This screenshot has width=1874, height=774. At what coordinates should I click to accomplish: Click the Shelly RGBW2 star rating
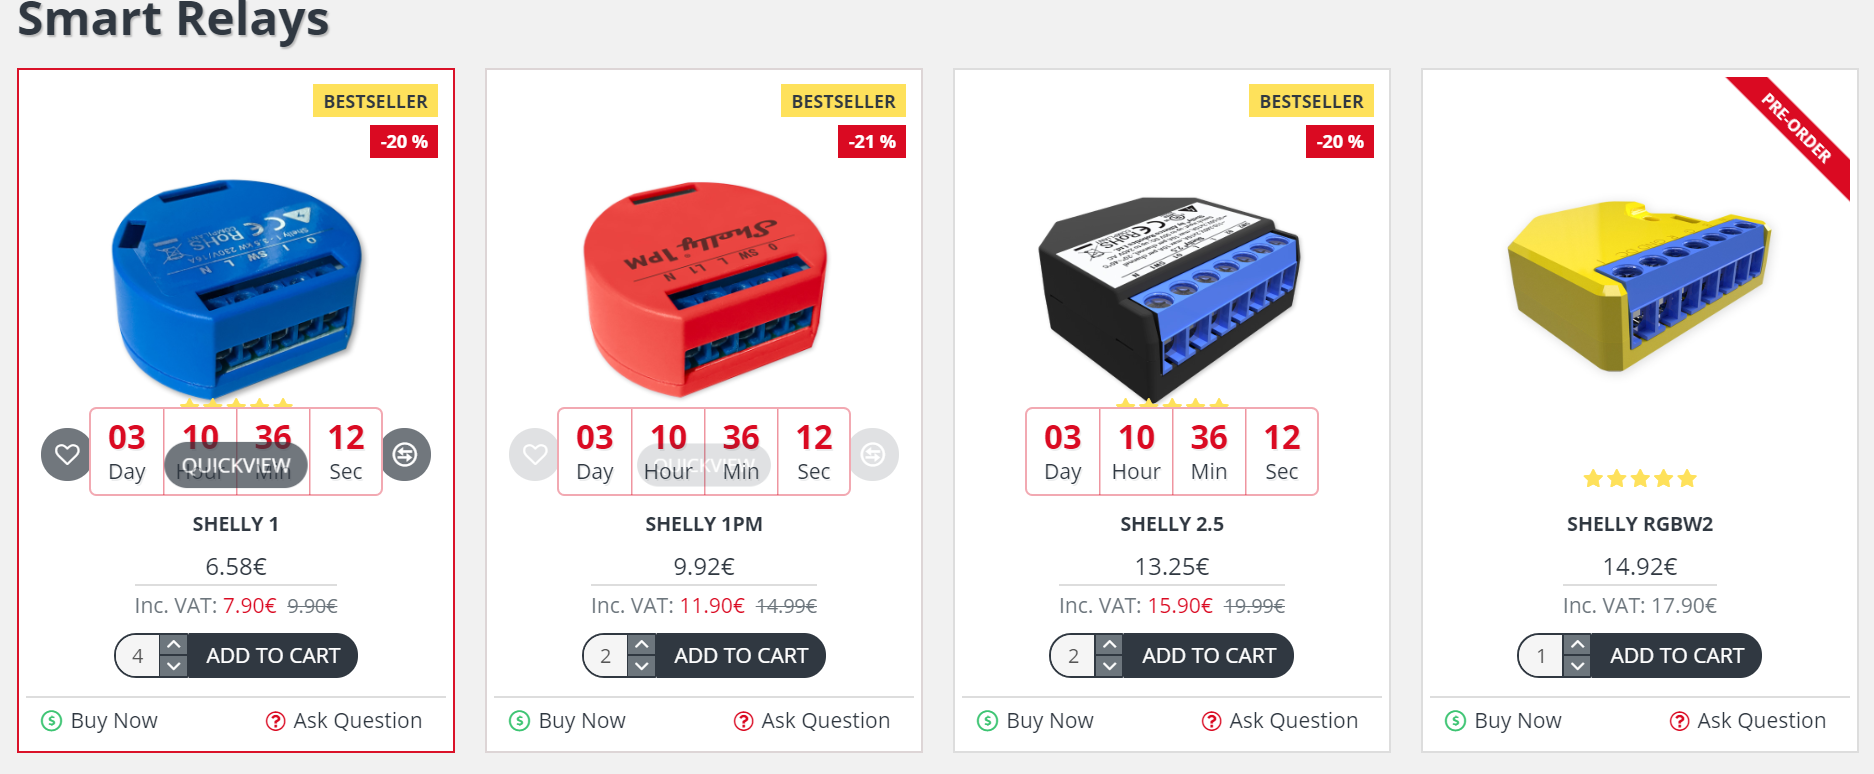1640,479
